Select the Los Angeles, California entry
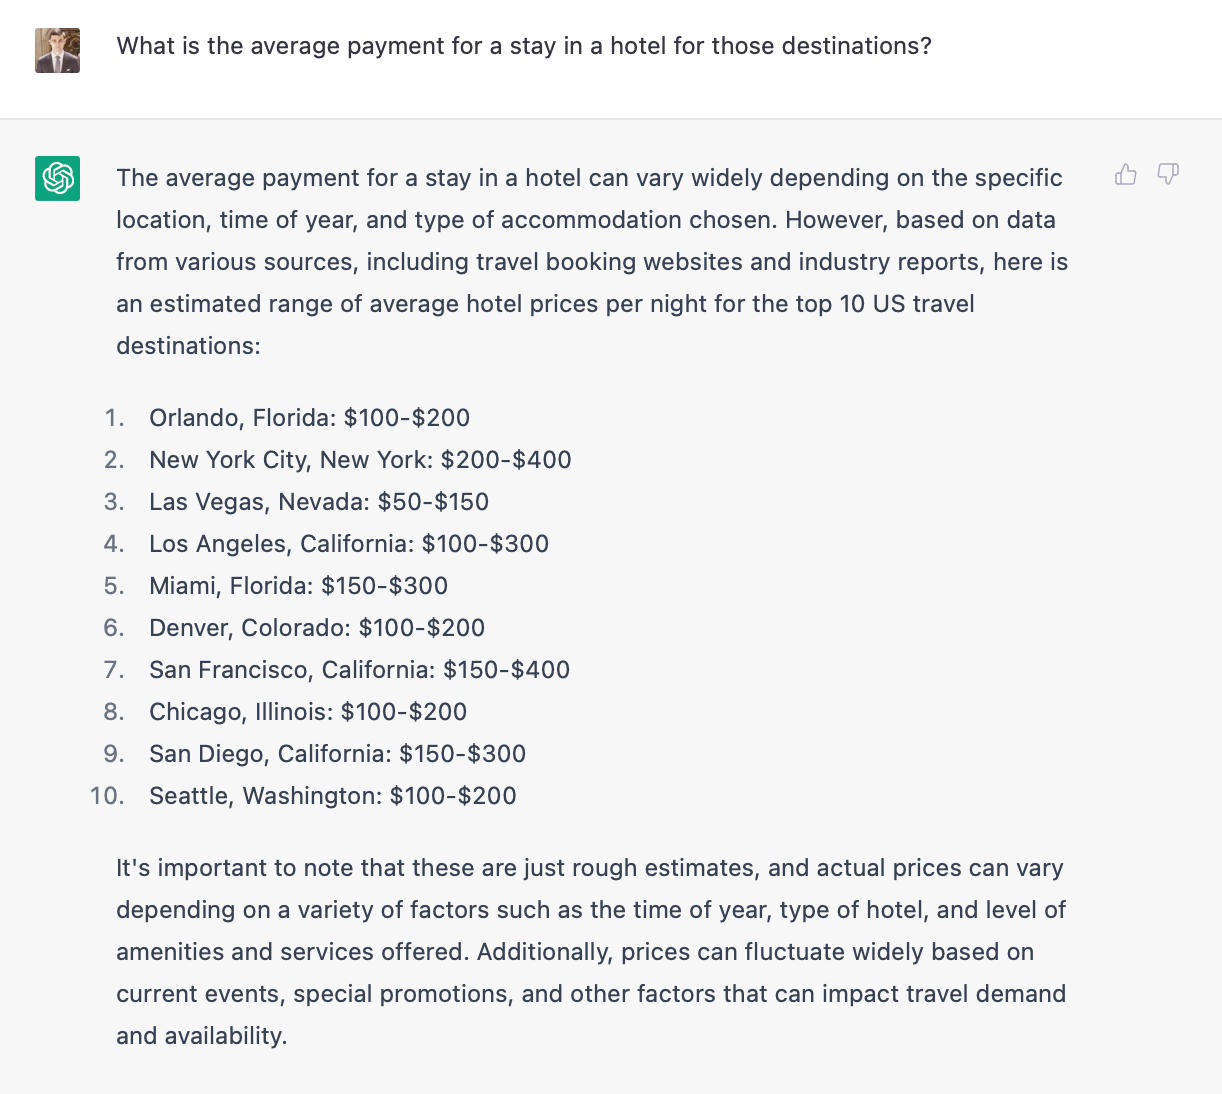 349,544
